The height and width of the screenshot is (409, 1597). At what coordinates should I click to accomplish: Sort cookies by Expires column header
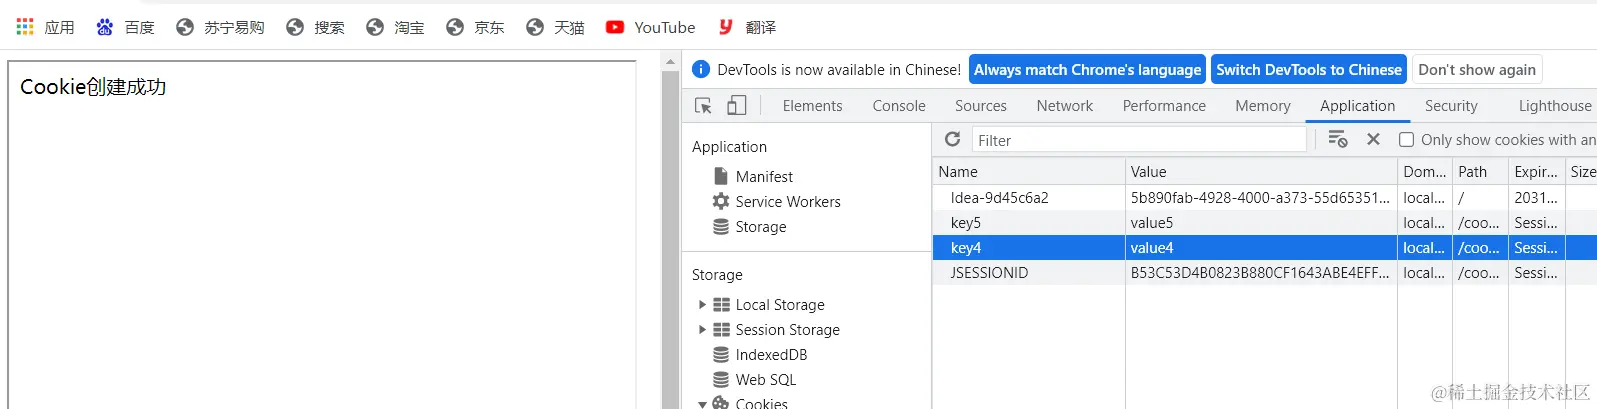click(x=1537, y=171)
